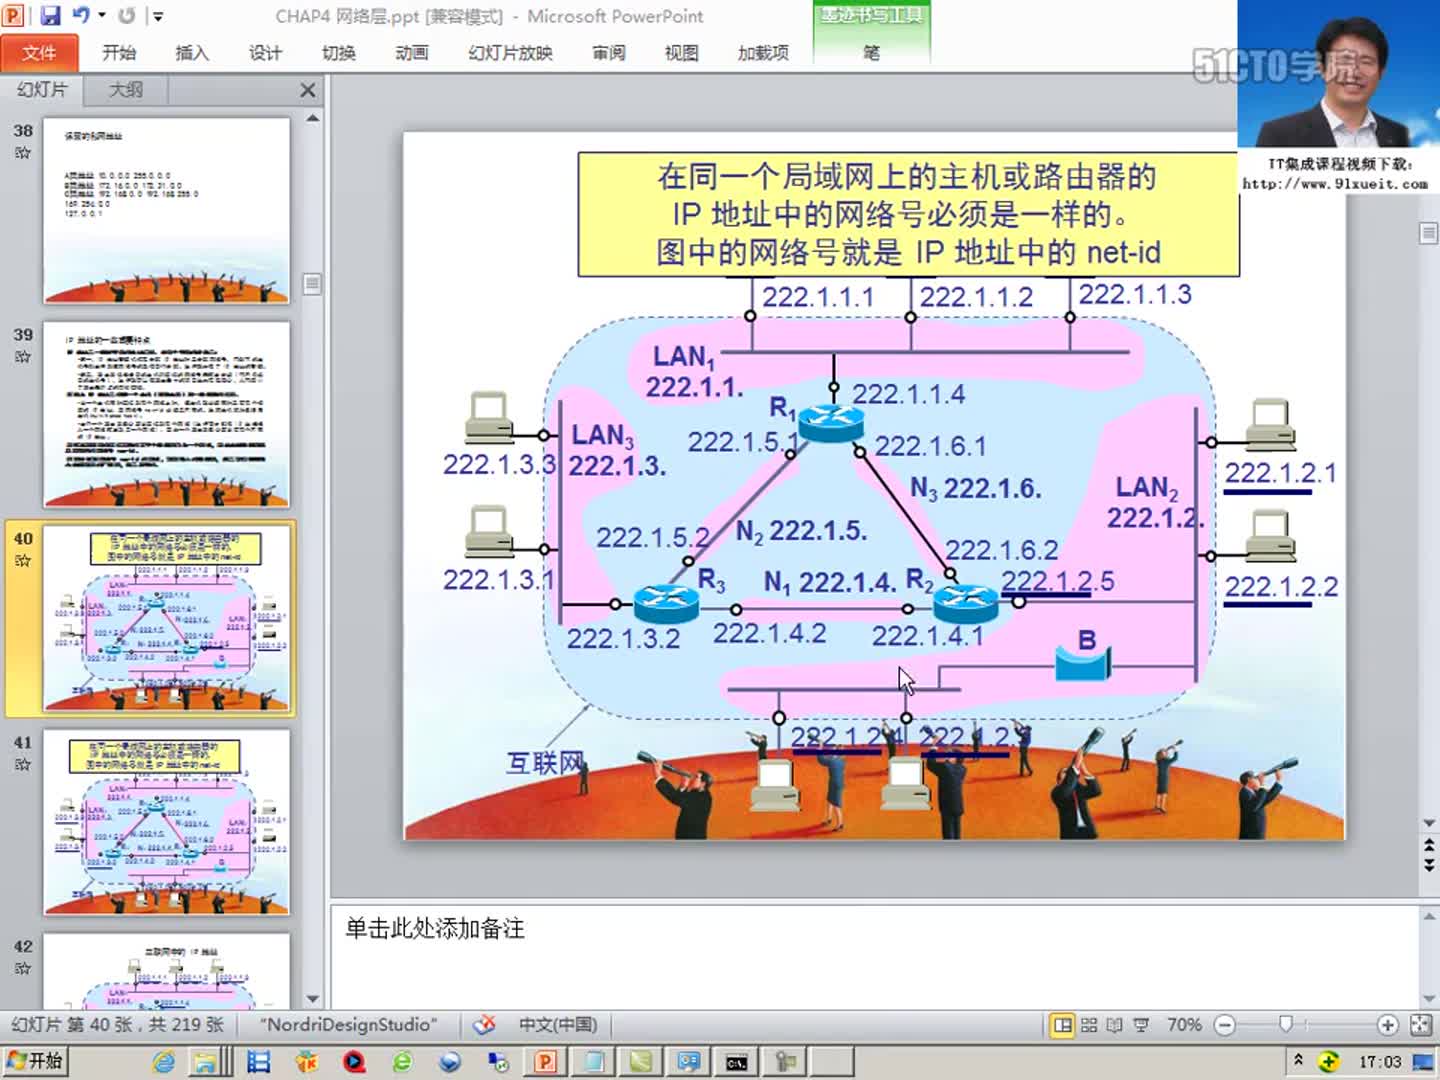This screenshot has width=1440, height=1080.
Task: Click the Redo icon in title bar
Action: tap(126, 15)
